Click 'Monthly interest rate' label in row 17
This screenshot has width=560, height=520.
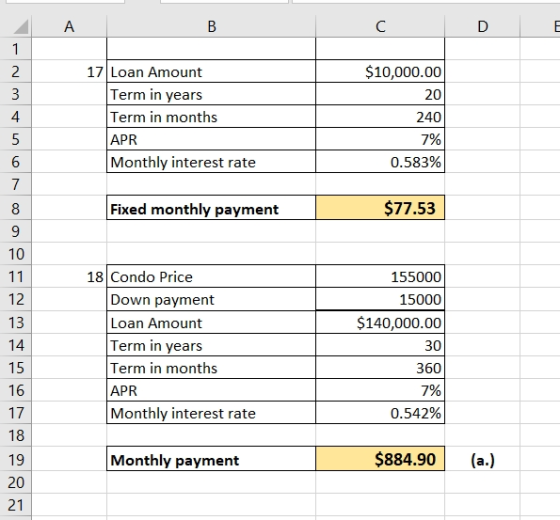[183, 414]
